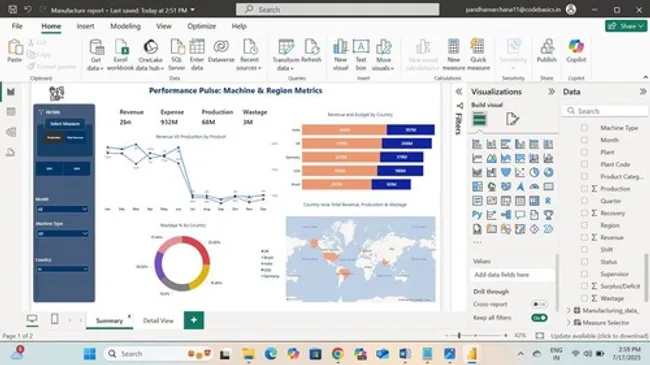This screenshot has width=650, height=365.
Task: Toggle Keep all filters switch
Action: click(539, 318)
